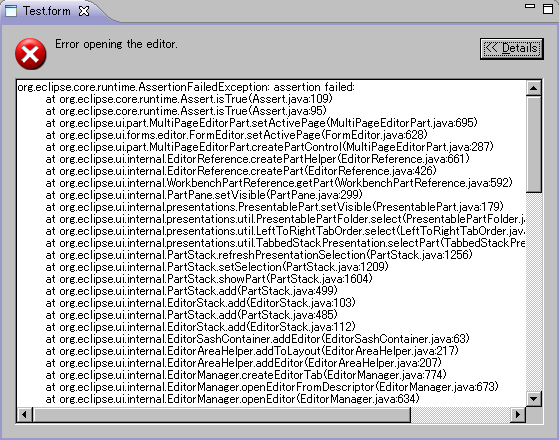
Task: Click the vertical scrollbar up arrow
Action: coord(534,88)
